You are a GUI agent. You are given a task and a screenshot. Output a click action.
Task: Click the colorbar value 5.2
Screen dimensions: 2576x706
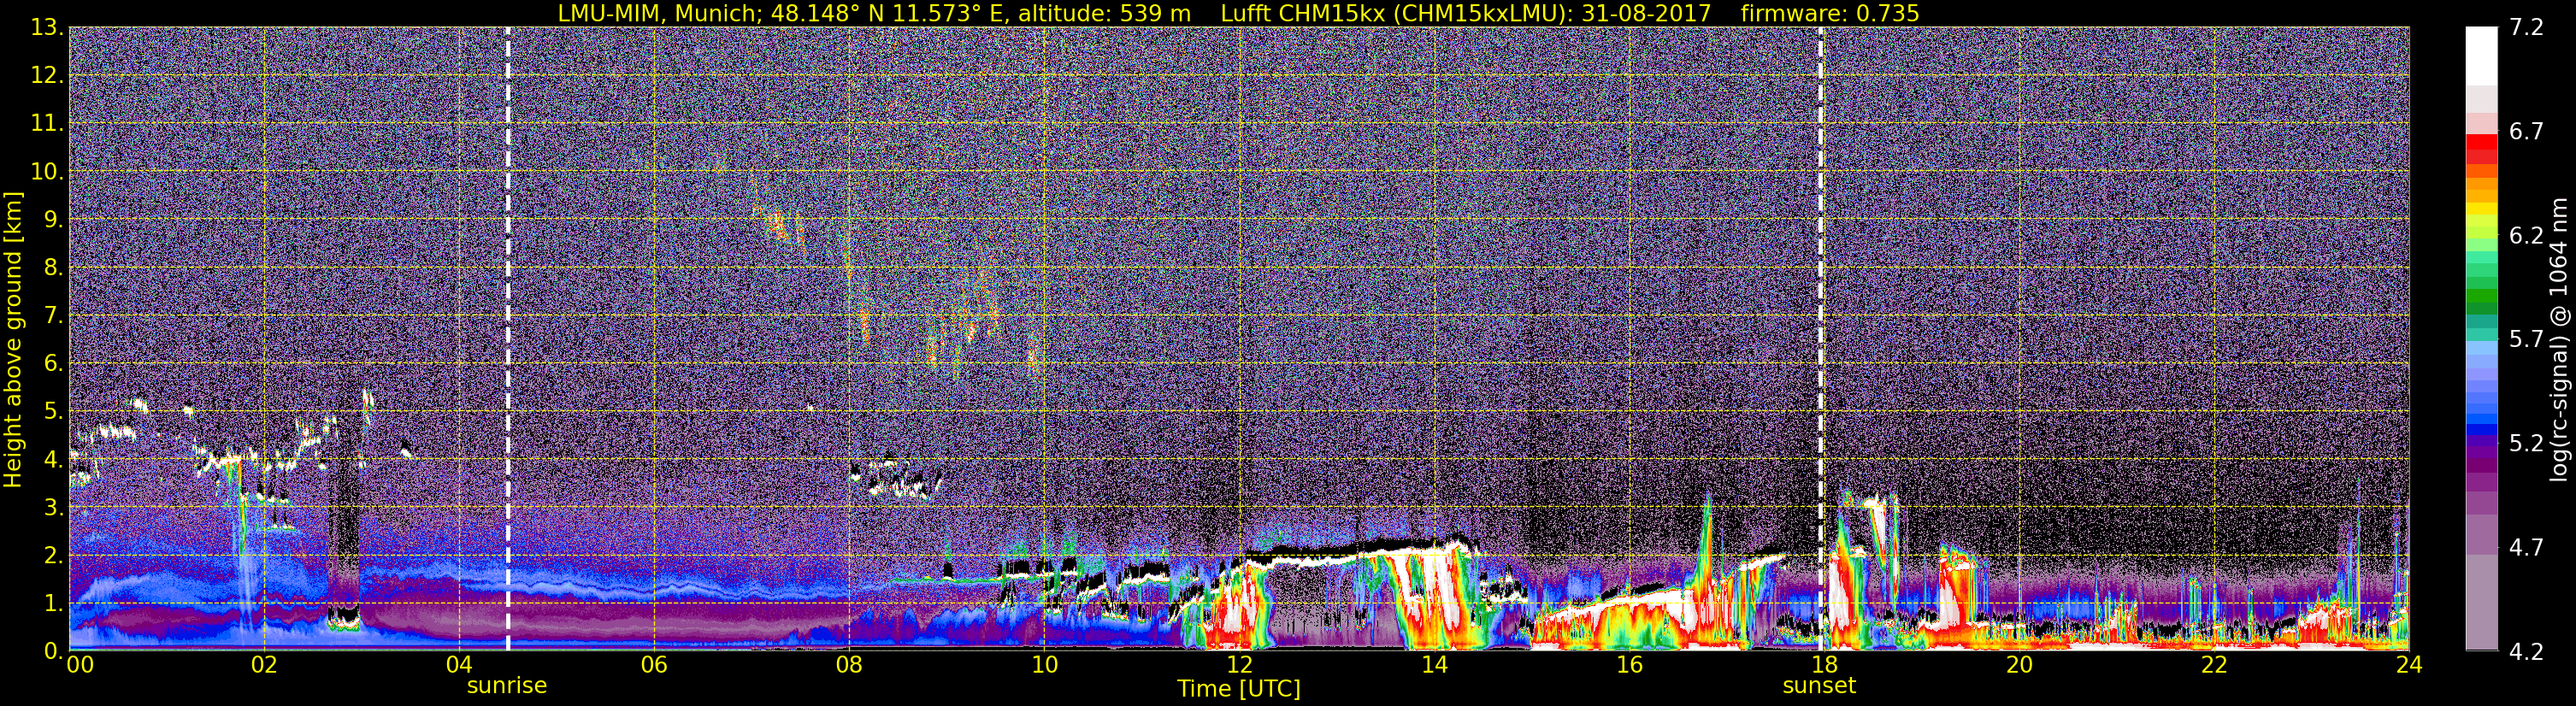[2526, 444]
